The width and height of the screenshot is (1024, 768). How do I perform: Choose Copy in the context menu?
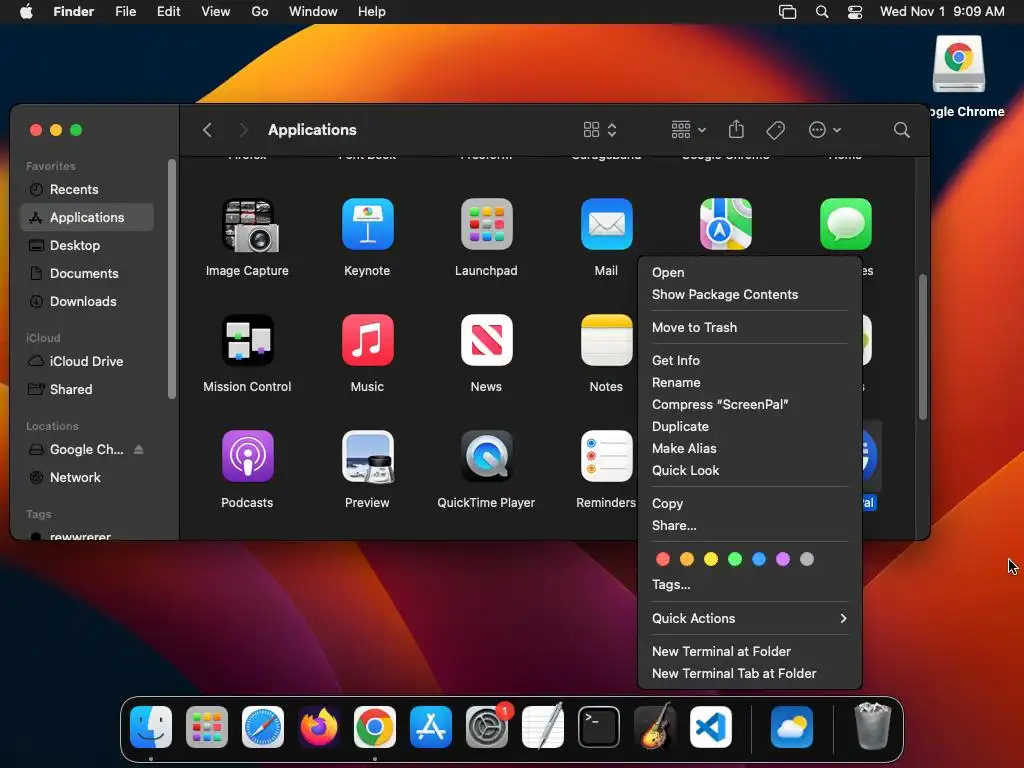tap(750, 504)
